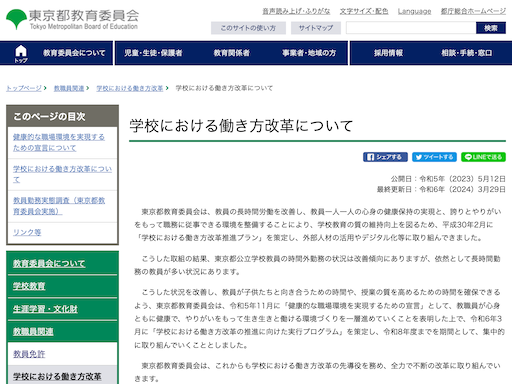Click the 検索 search button
This screenshot has width=512, height=384.
coord(491,28)
